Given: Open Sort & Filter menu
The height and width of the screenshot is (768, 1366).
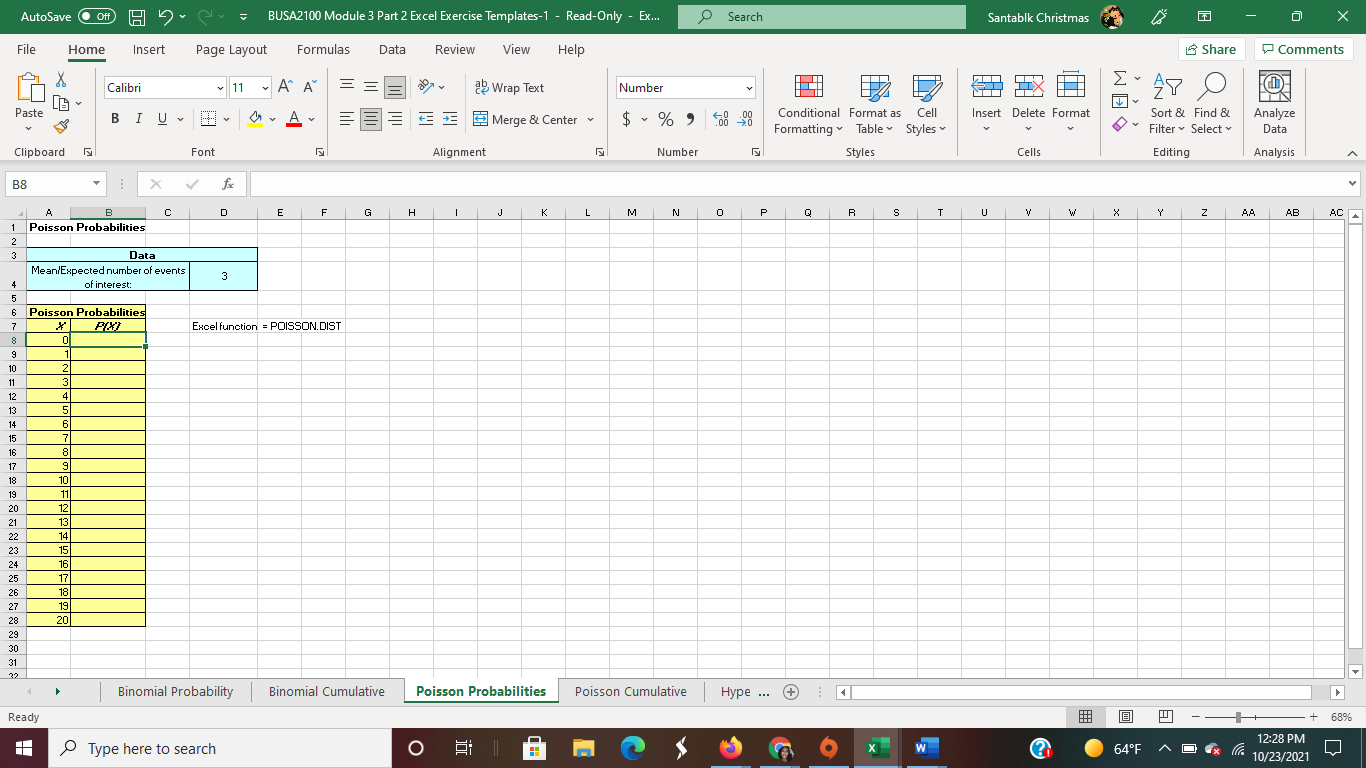Looking at the screenshot, I should pyautogui.click(x=1167, y=104).
